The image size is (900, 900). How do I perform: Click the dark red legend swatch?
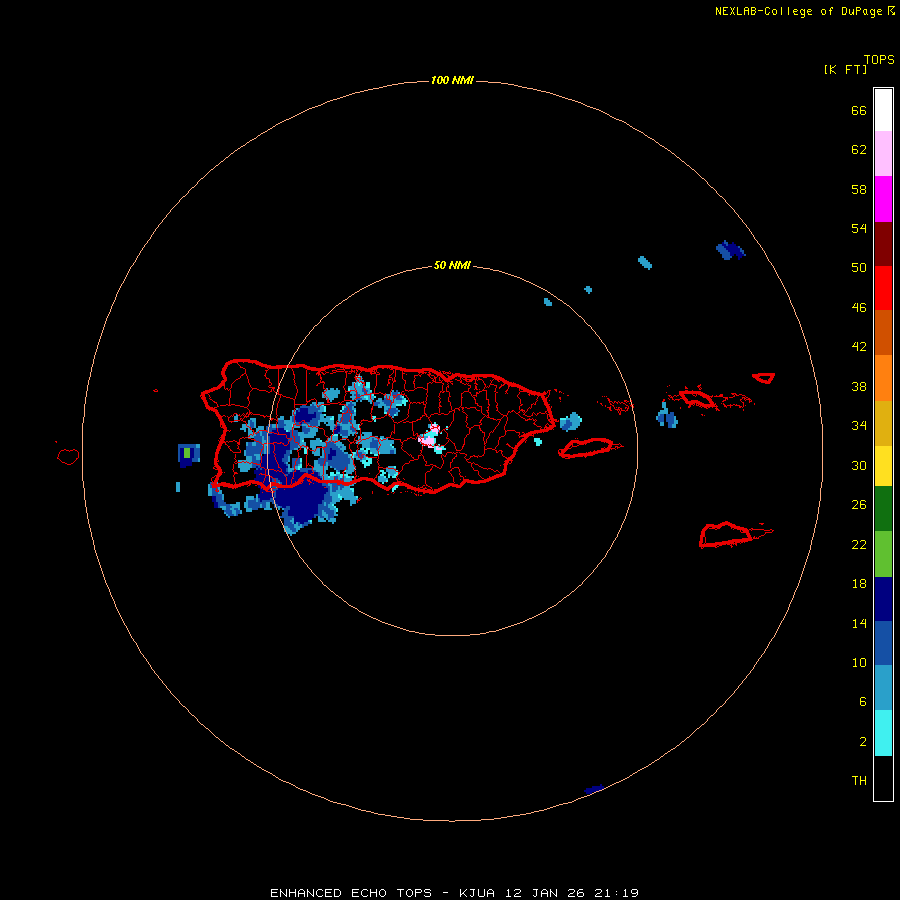coord(883,244)
